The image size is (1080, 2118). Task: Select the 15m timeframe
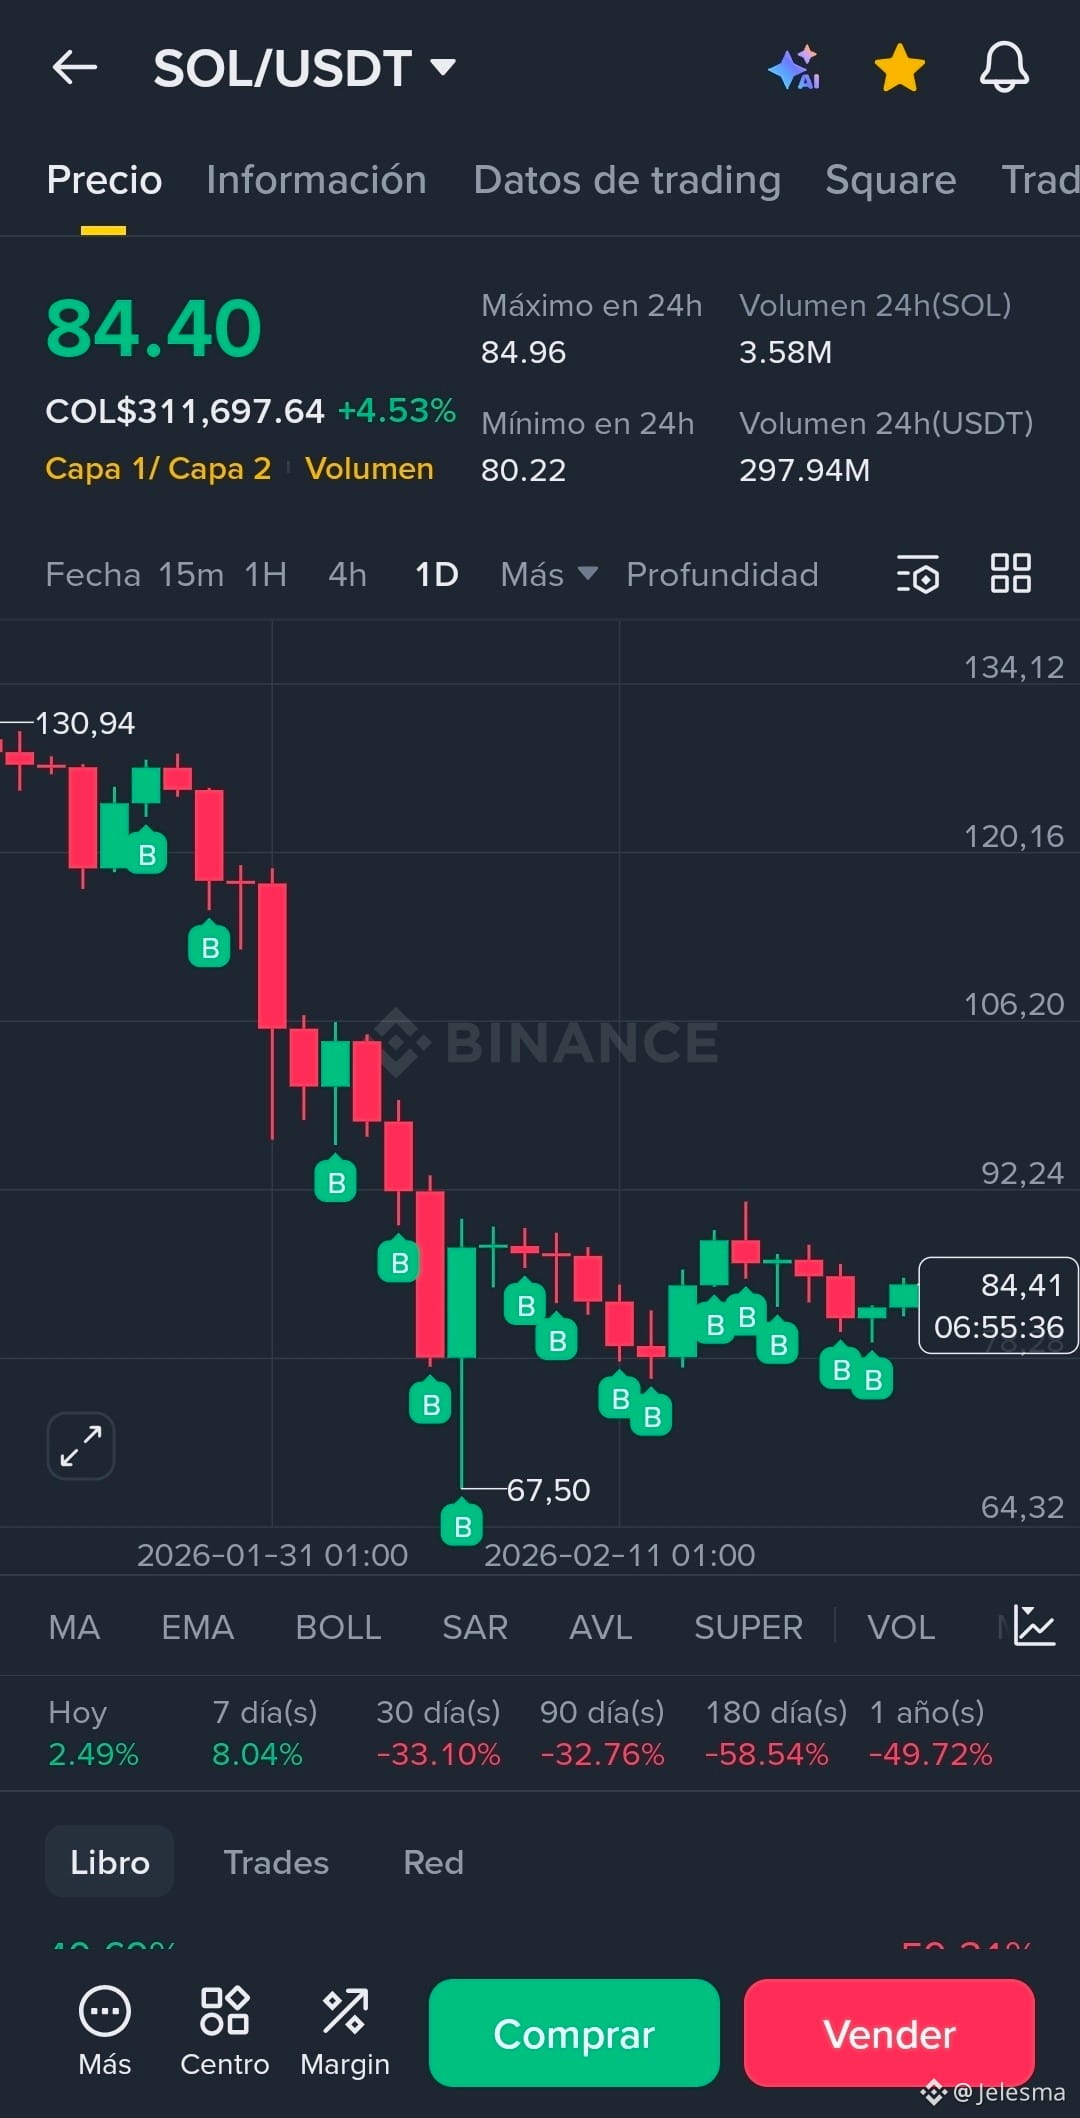click(x=191, y=575)
